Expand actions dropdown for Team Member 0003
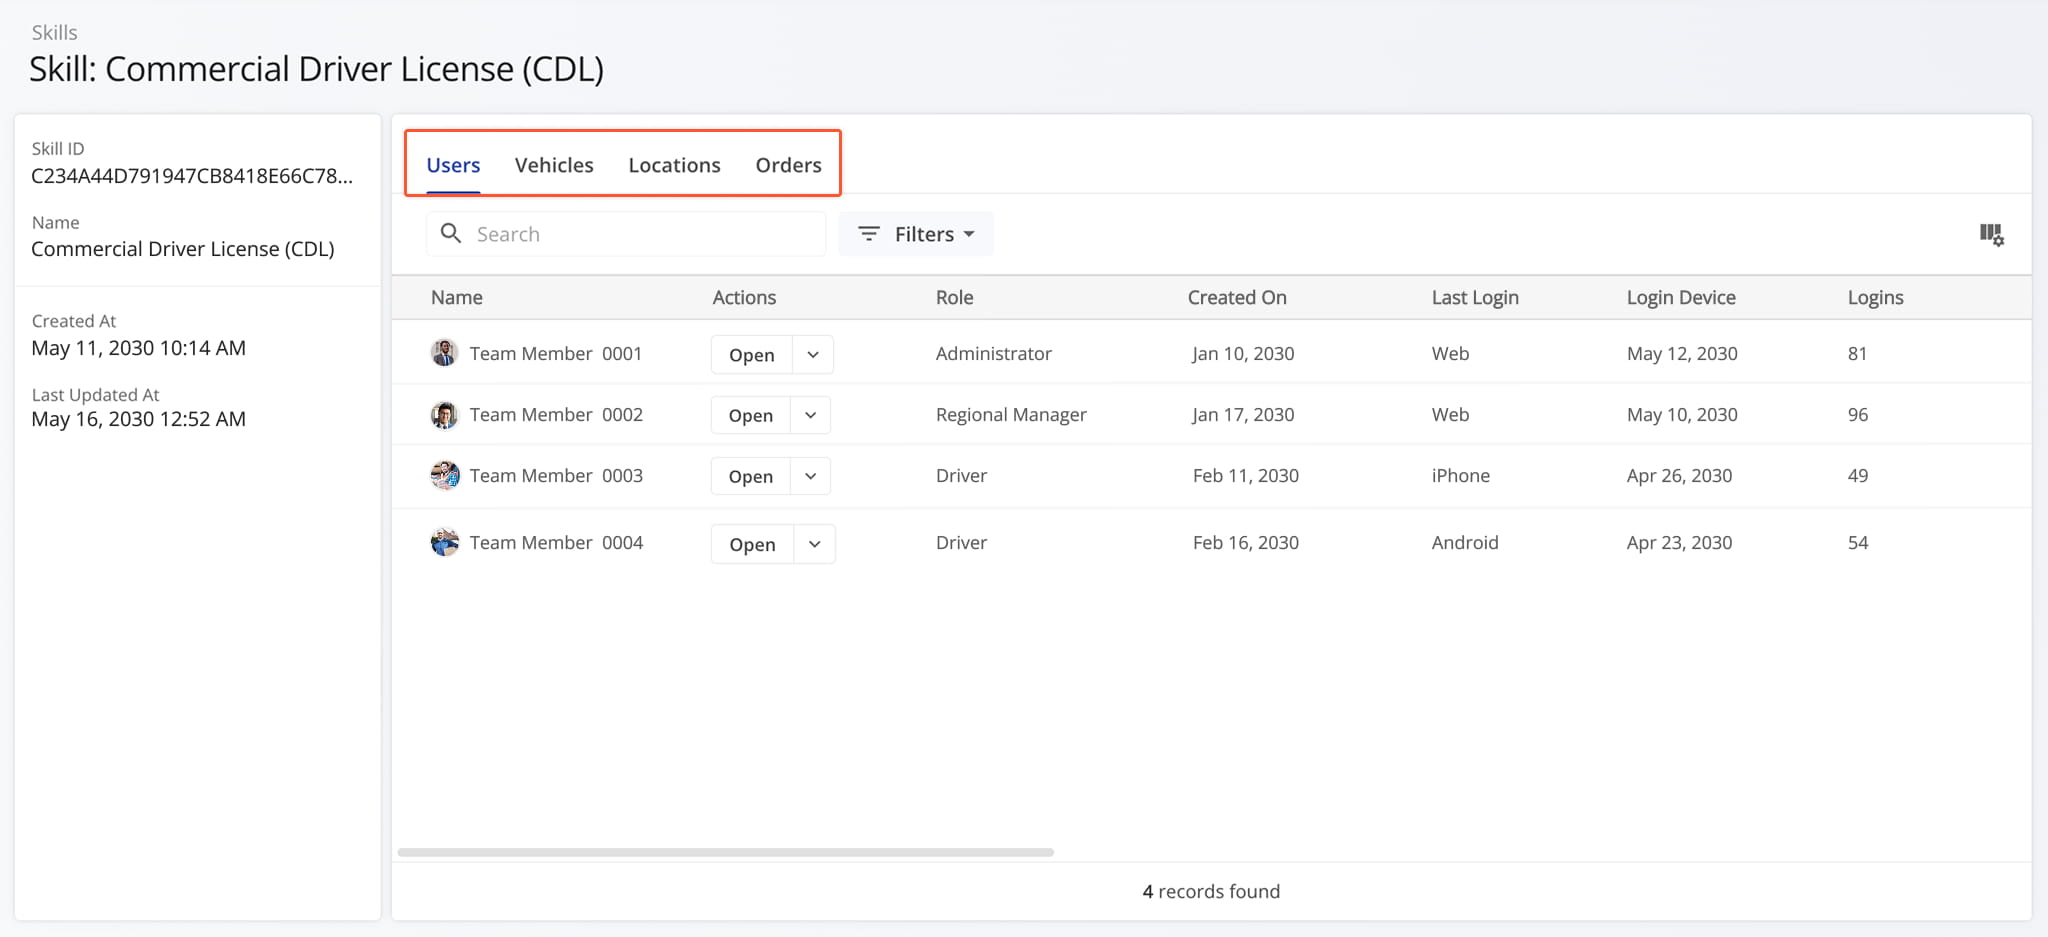The image size is (2048, 937). pyautogui.click(x=811, y=476)
